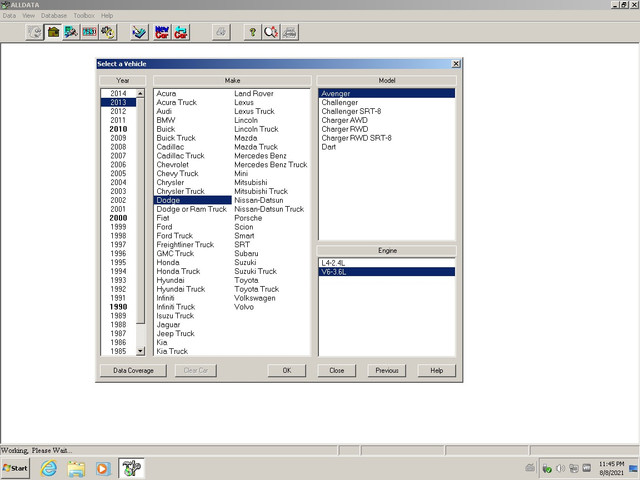The image size is (640, 480).
Task: Select year 2014
Action: point(118,93)
